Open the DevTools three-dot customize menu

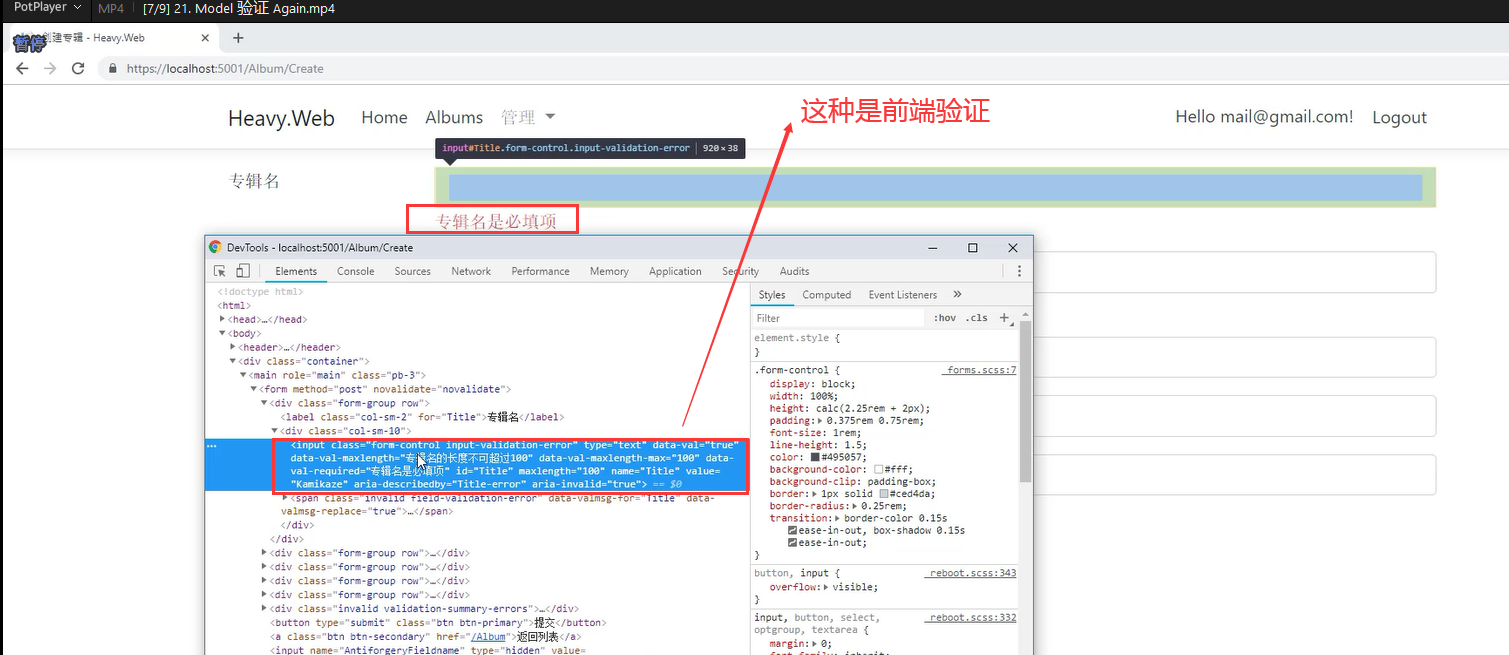click(x=1019, y=271)
